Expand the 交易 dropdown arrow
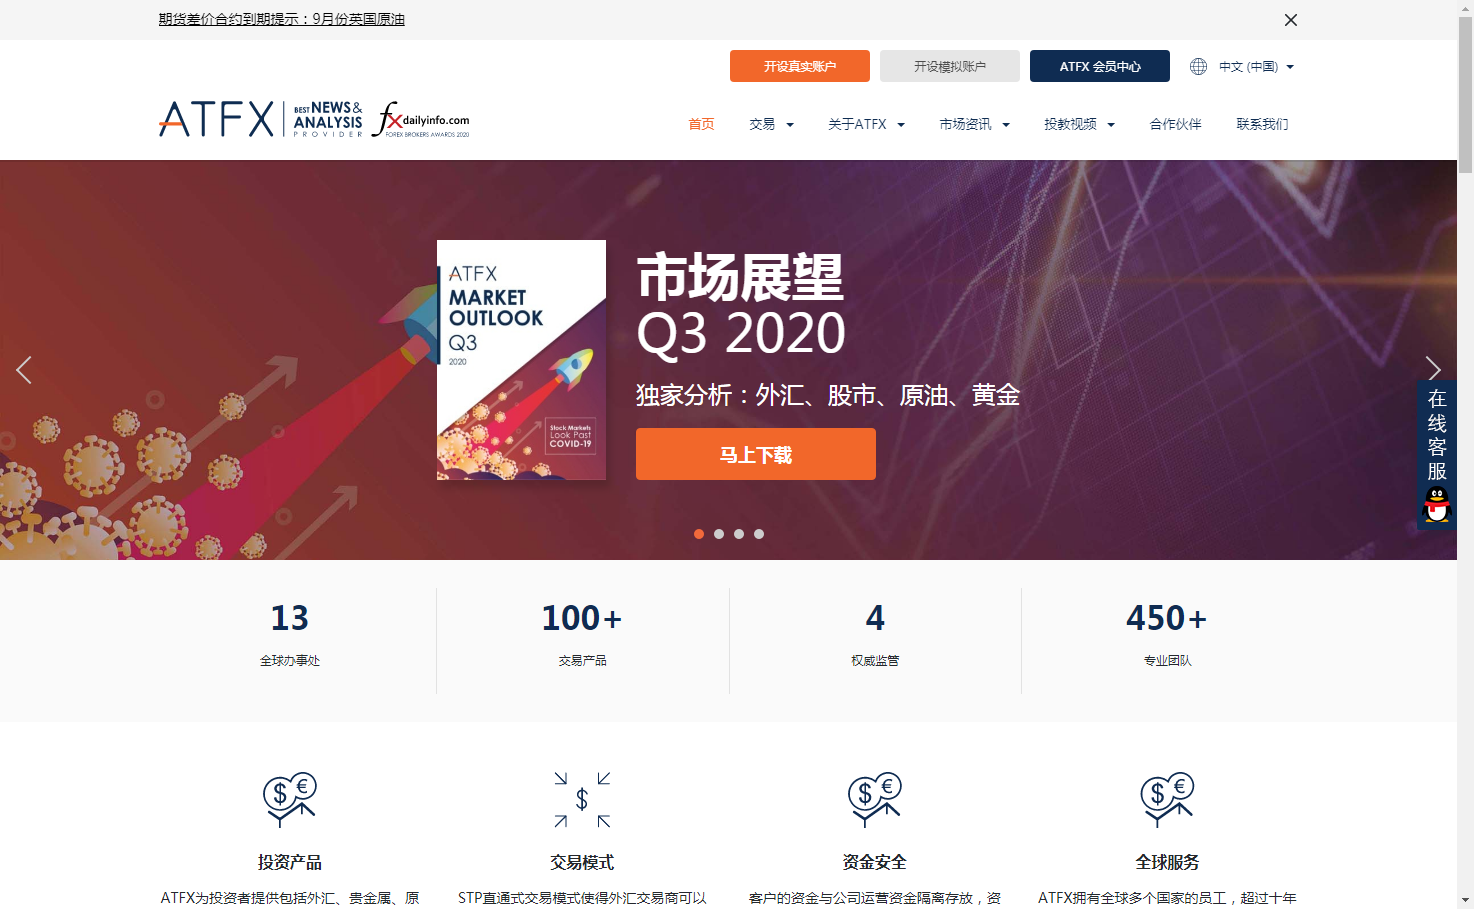 click(790, 125)
